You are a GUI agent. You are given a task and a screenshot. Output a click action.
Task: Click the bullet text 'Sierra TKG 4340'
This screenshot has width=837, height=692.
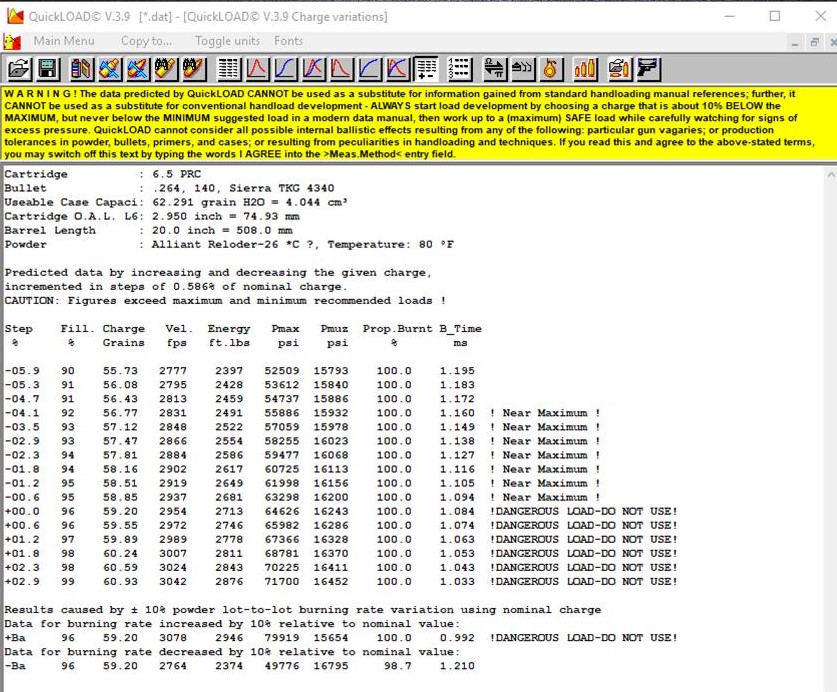pos(282,188)
